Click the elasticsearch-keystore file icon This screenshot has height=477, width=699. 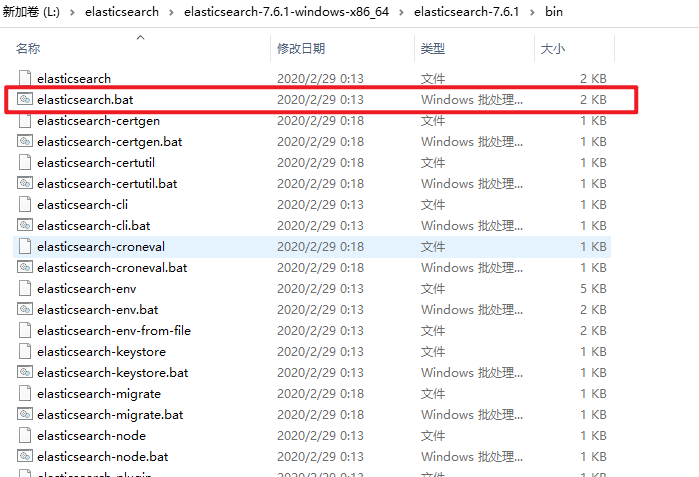[x=25, y=351]
